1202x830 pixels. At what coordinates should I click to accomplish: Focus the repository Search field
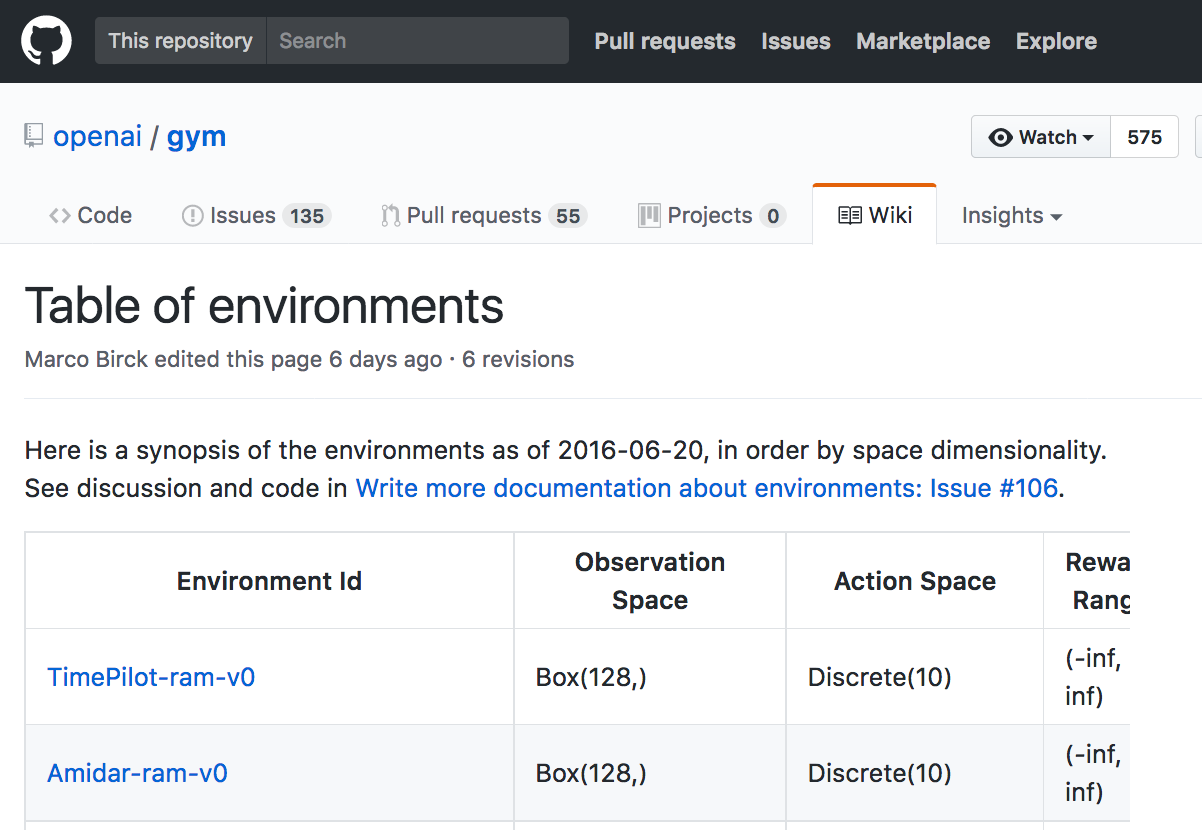(x=417, y=41)
